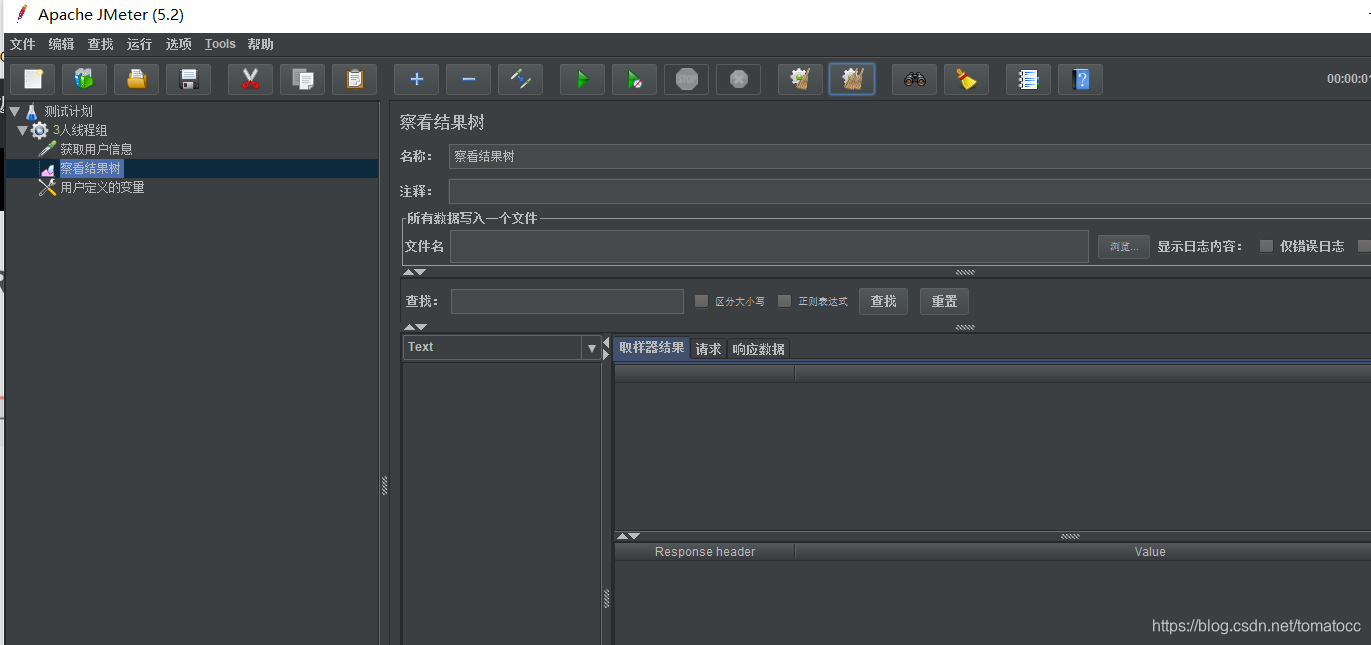
Task: Open the 文件 menu
Action: pyautogui.click(x=22, y=44)
